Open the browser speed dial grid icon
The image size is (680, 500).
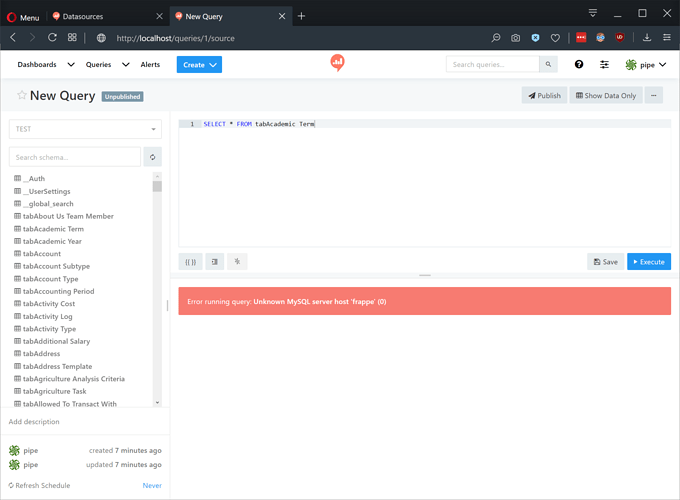click(x=72, y=38)
